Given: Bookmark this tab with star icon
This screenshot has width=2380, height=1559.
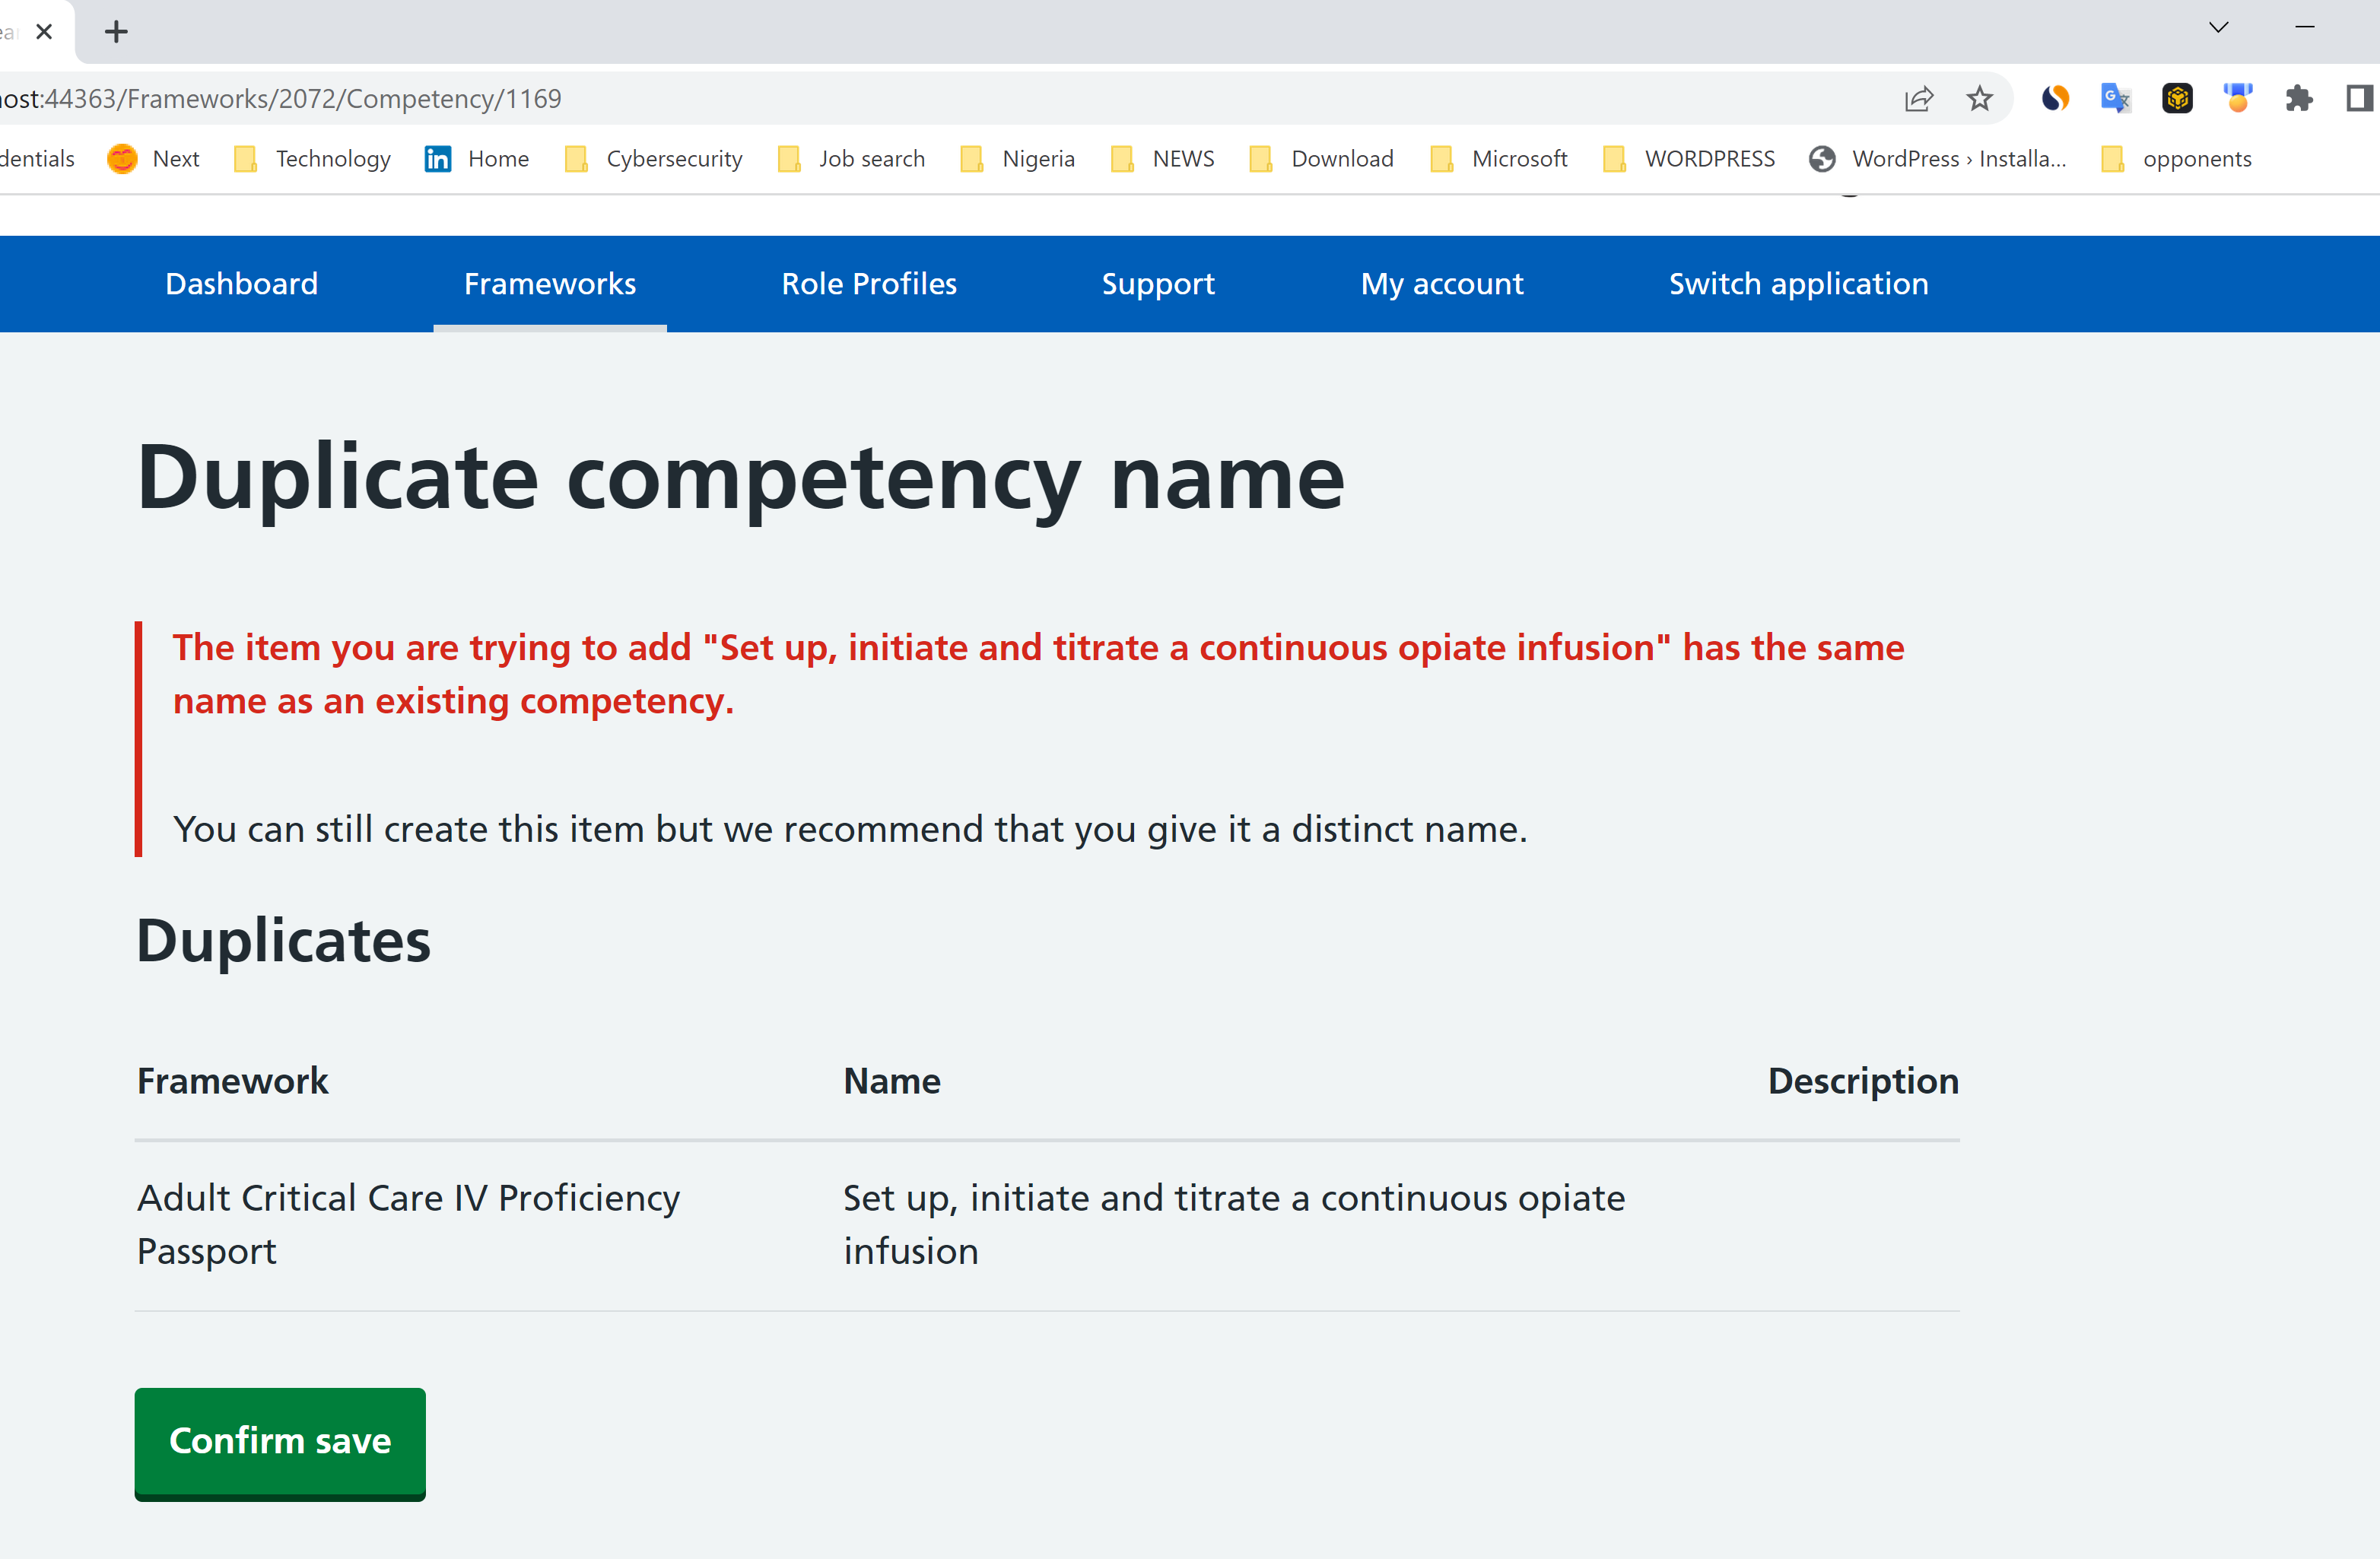Looking at the screenshot, I should coord(1979,99).
